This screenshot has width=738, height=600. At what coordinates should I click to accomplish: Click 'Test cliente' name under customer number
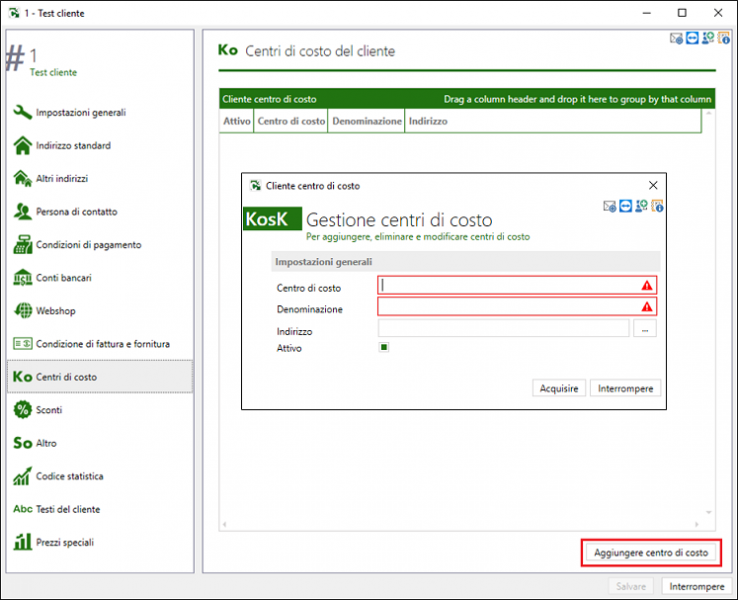[x=53, y=72]
